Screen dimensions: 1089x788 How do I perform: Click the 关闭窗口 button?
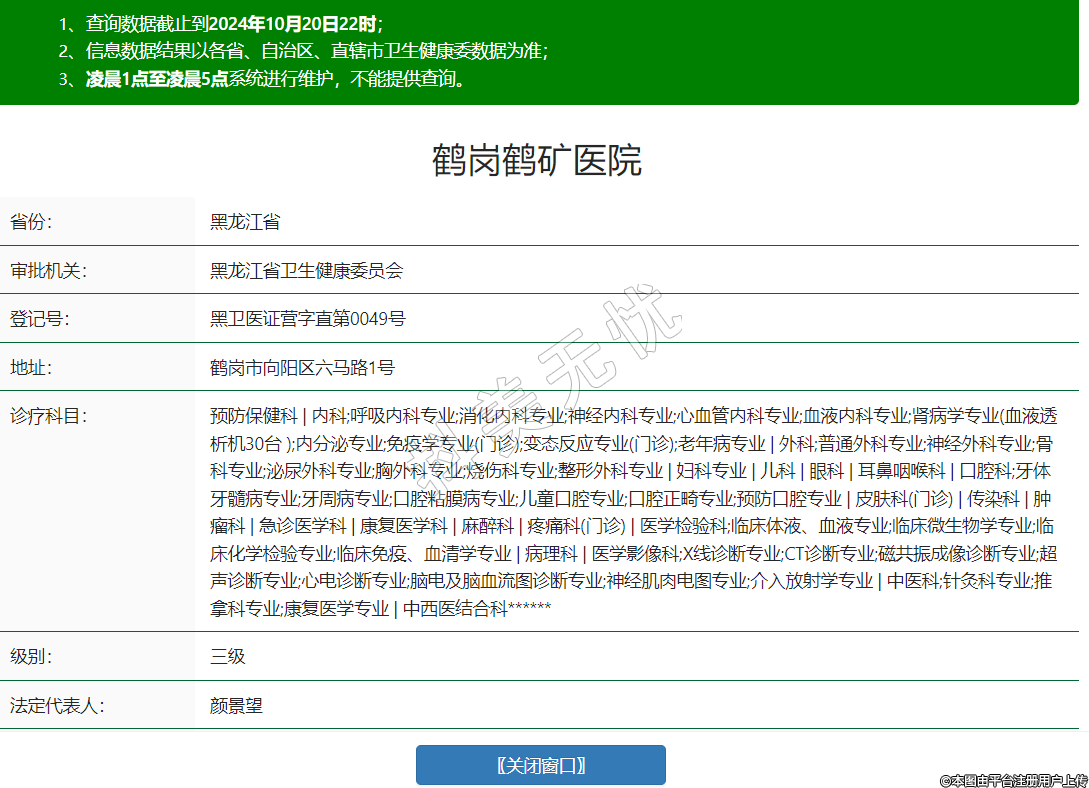pyautogui.click(x=540, y=765)
